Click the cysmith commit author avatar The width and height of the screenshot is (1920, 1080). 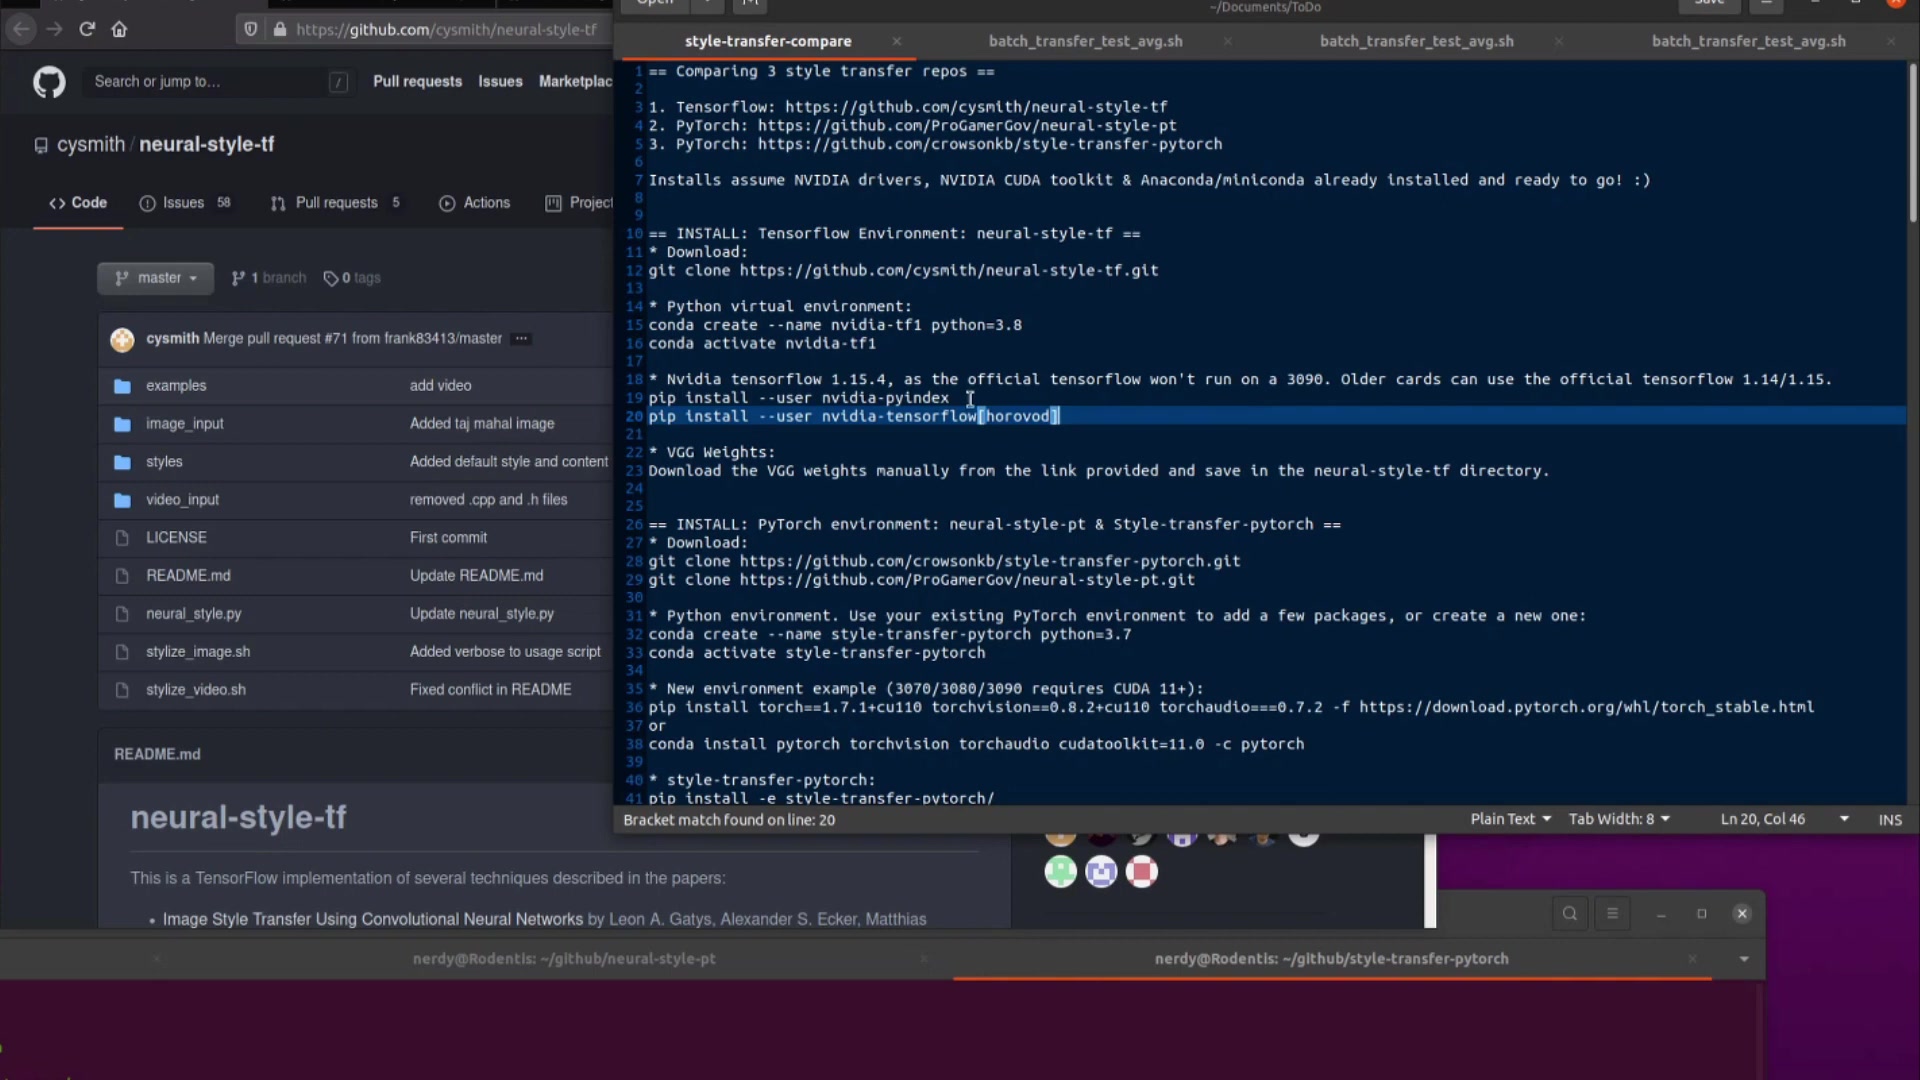tap(122, 339)
